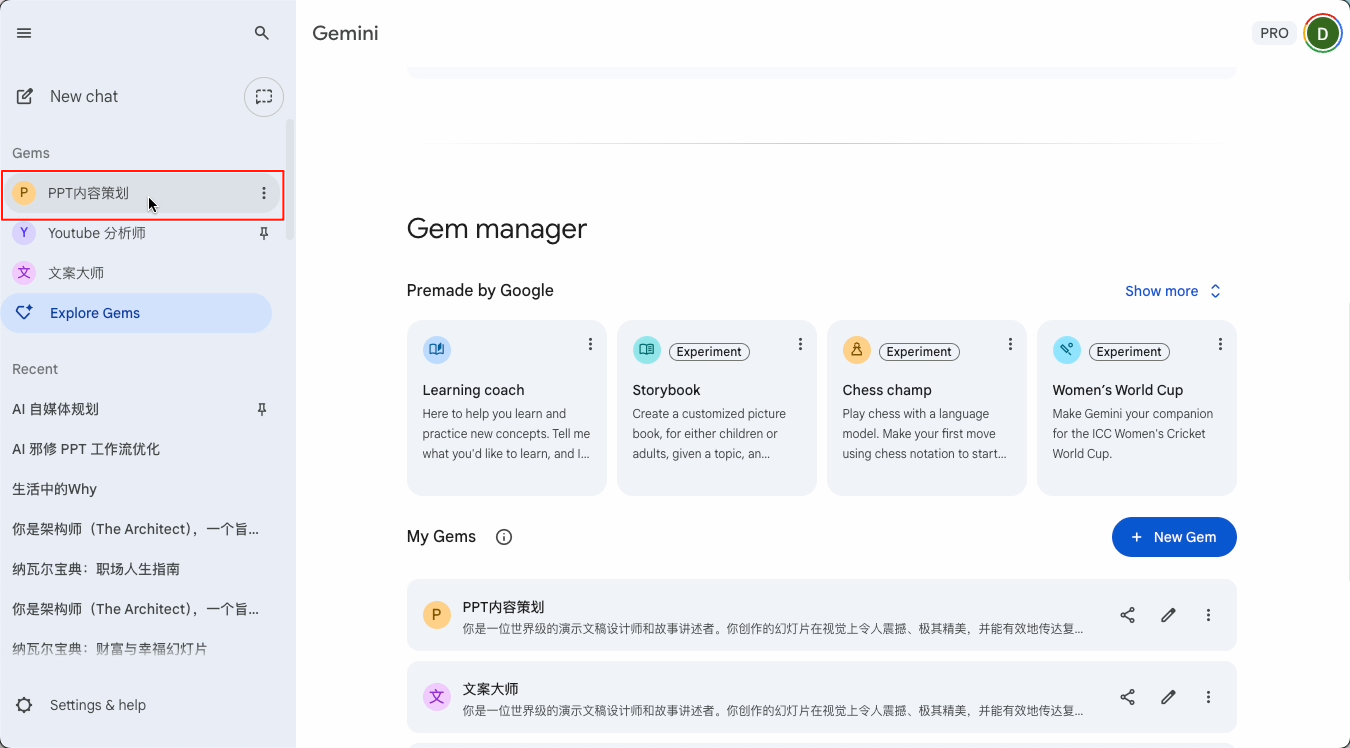Screen dimensions: 1350x748
Task: Create a gem with the New Gem button
Action: tap(1174, 537)
